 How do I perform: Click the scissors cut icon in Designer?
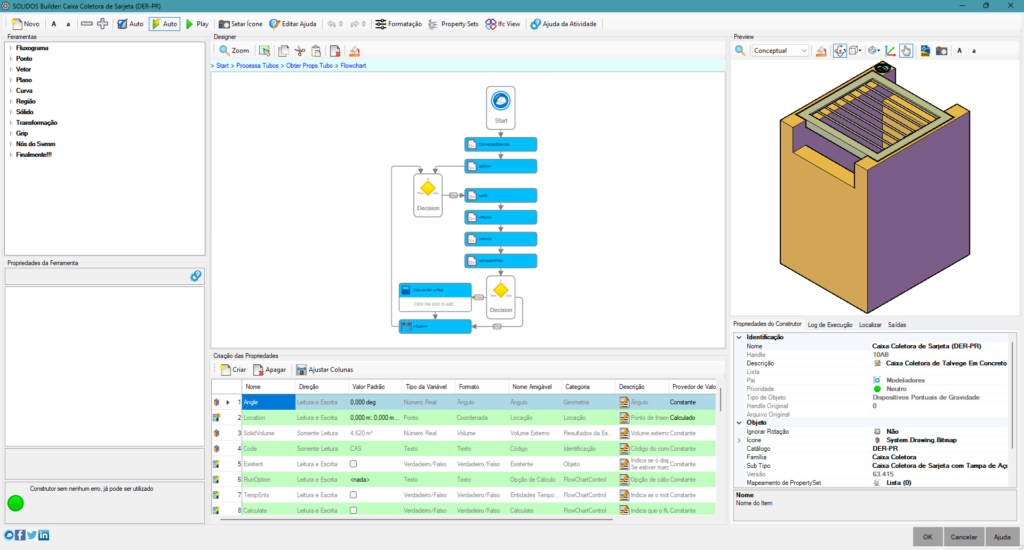(299, 50)
